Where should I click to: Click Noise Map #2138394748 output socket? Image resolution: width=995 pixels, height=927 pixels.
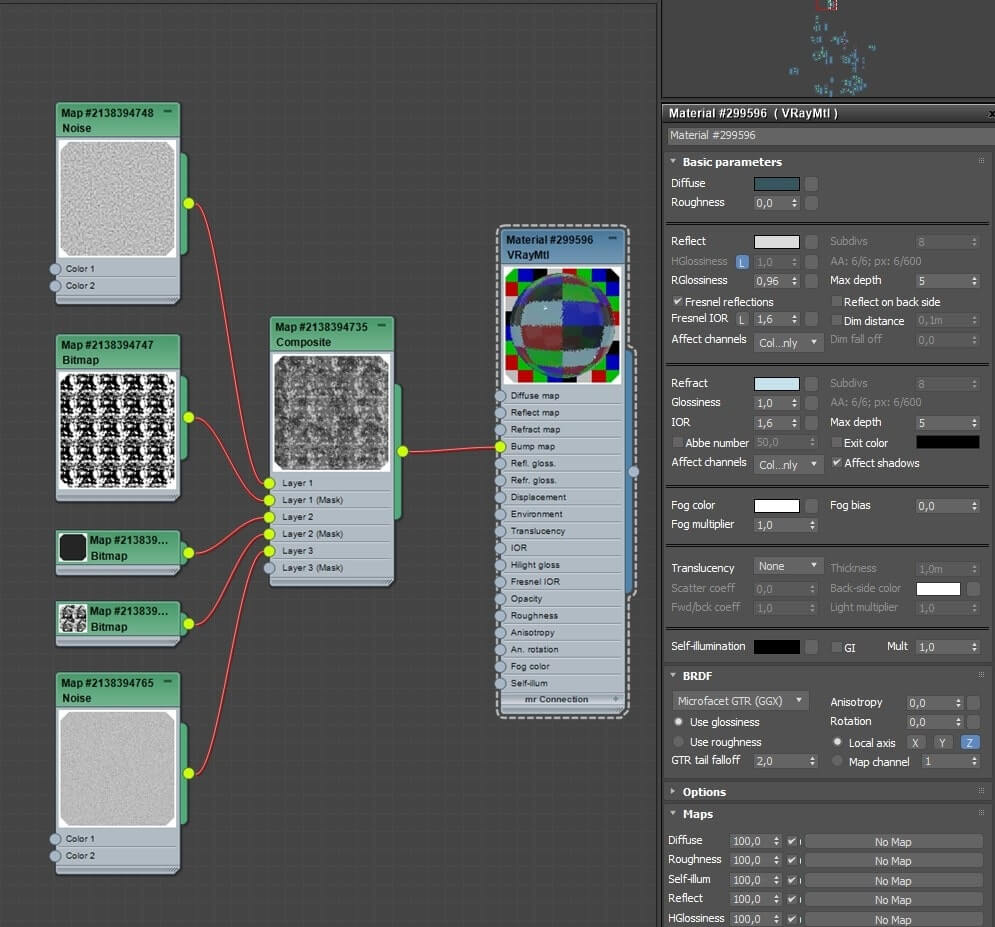pos(188,204)
